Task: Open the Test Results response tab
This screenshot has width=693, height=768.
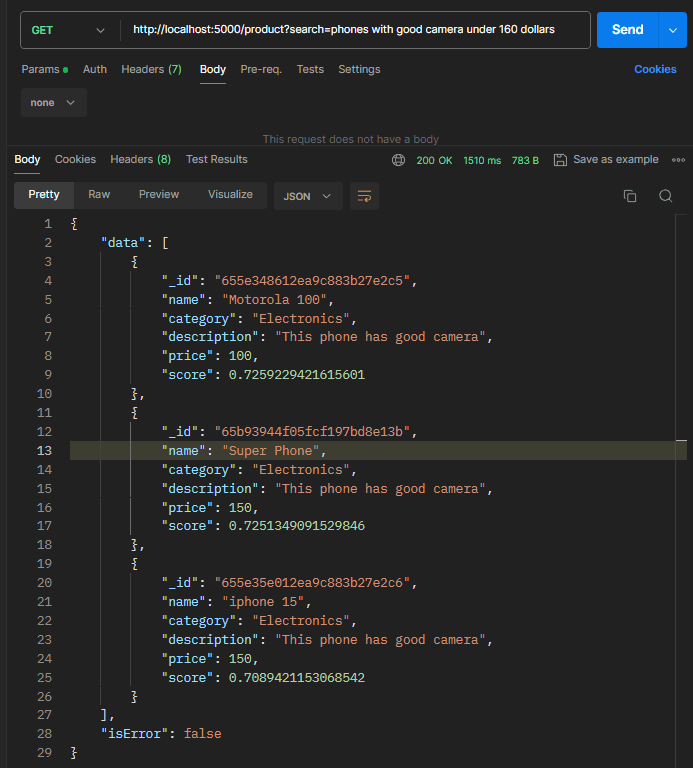Action: click(216, 159)
